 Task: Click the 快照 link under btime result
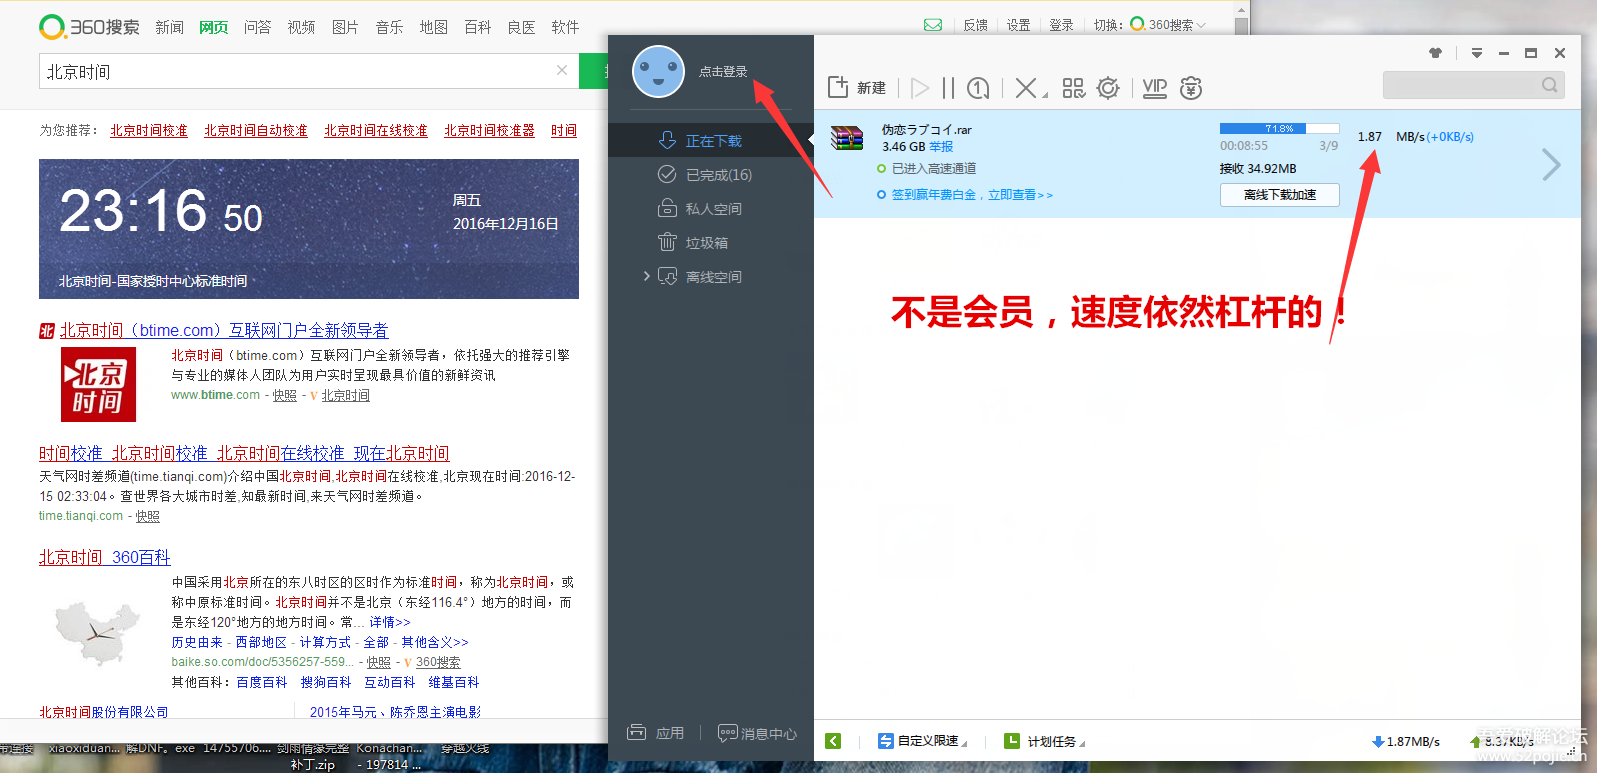(x=285, y=395)
